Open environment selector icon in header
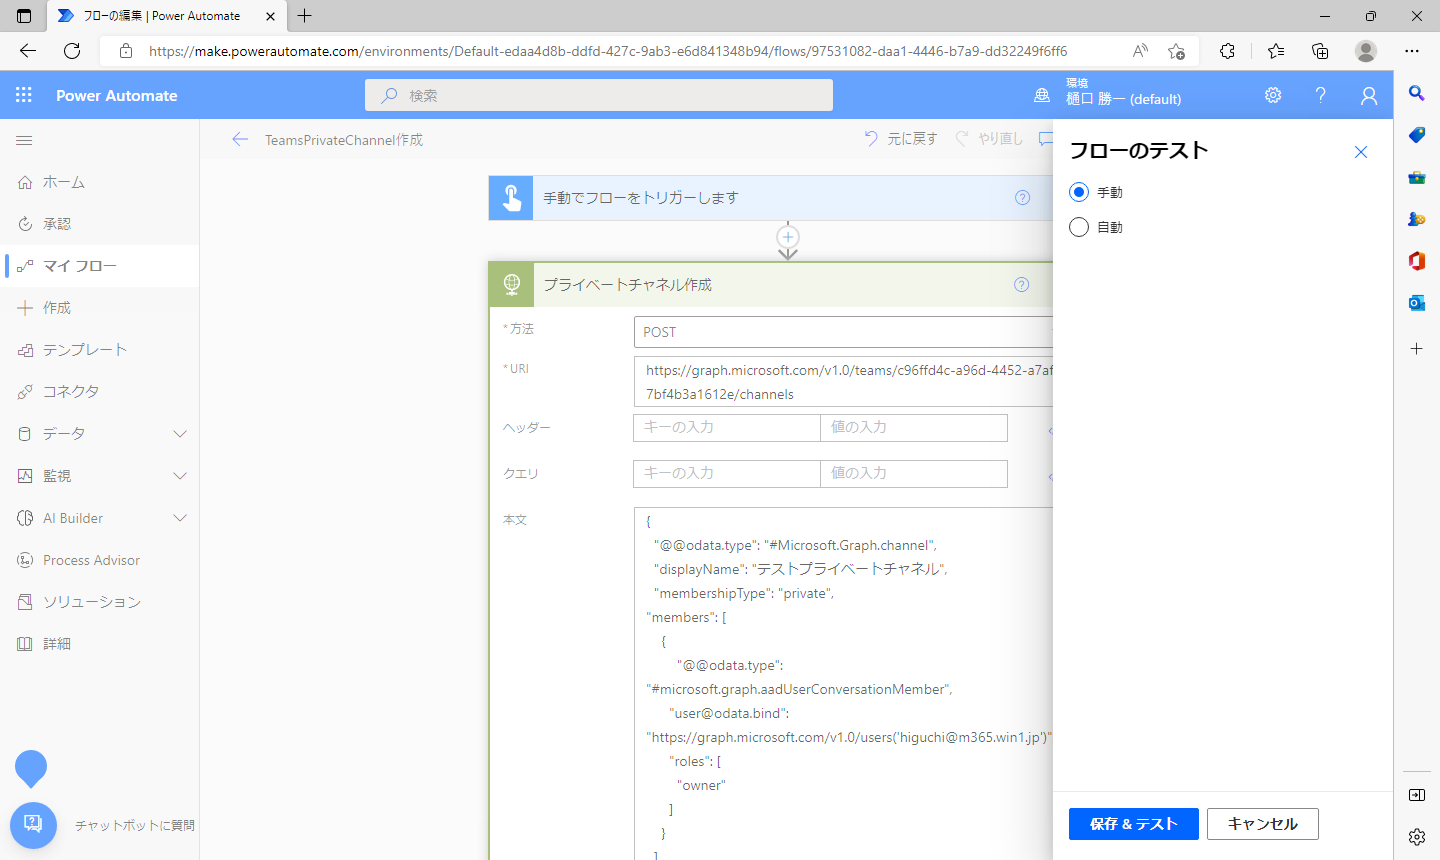 1042,95
